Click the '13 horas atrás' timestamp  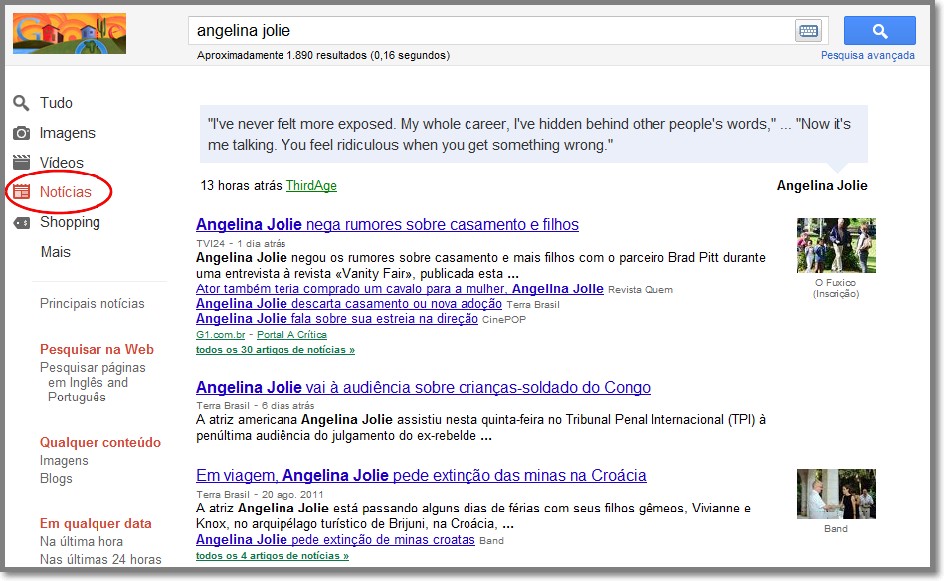(241, 185)
